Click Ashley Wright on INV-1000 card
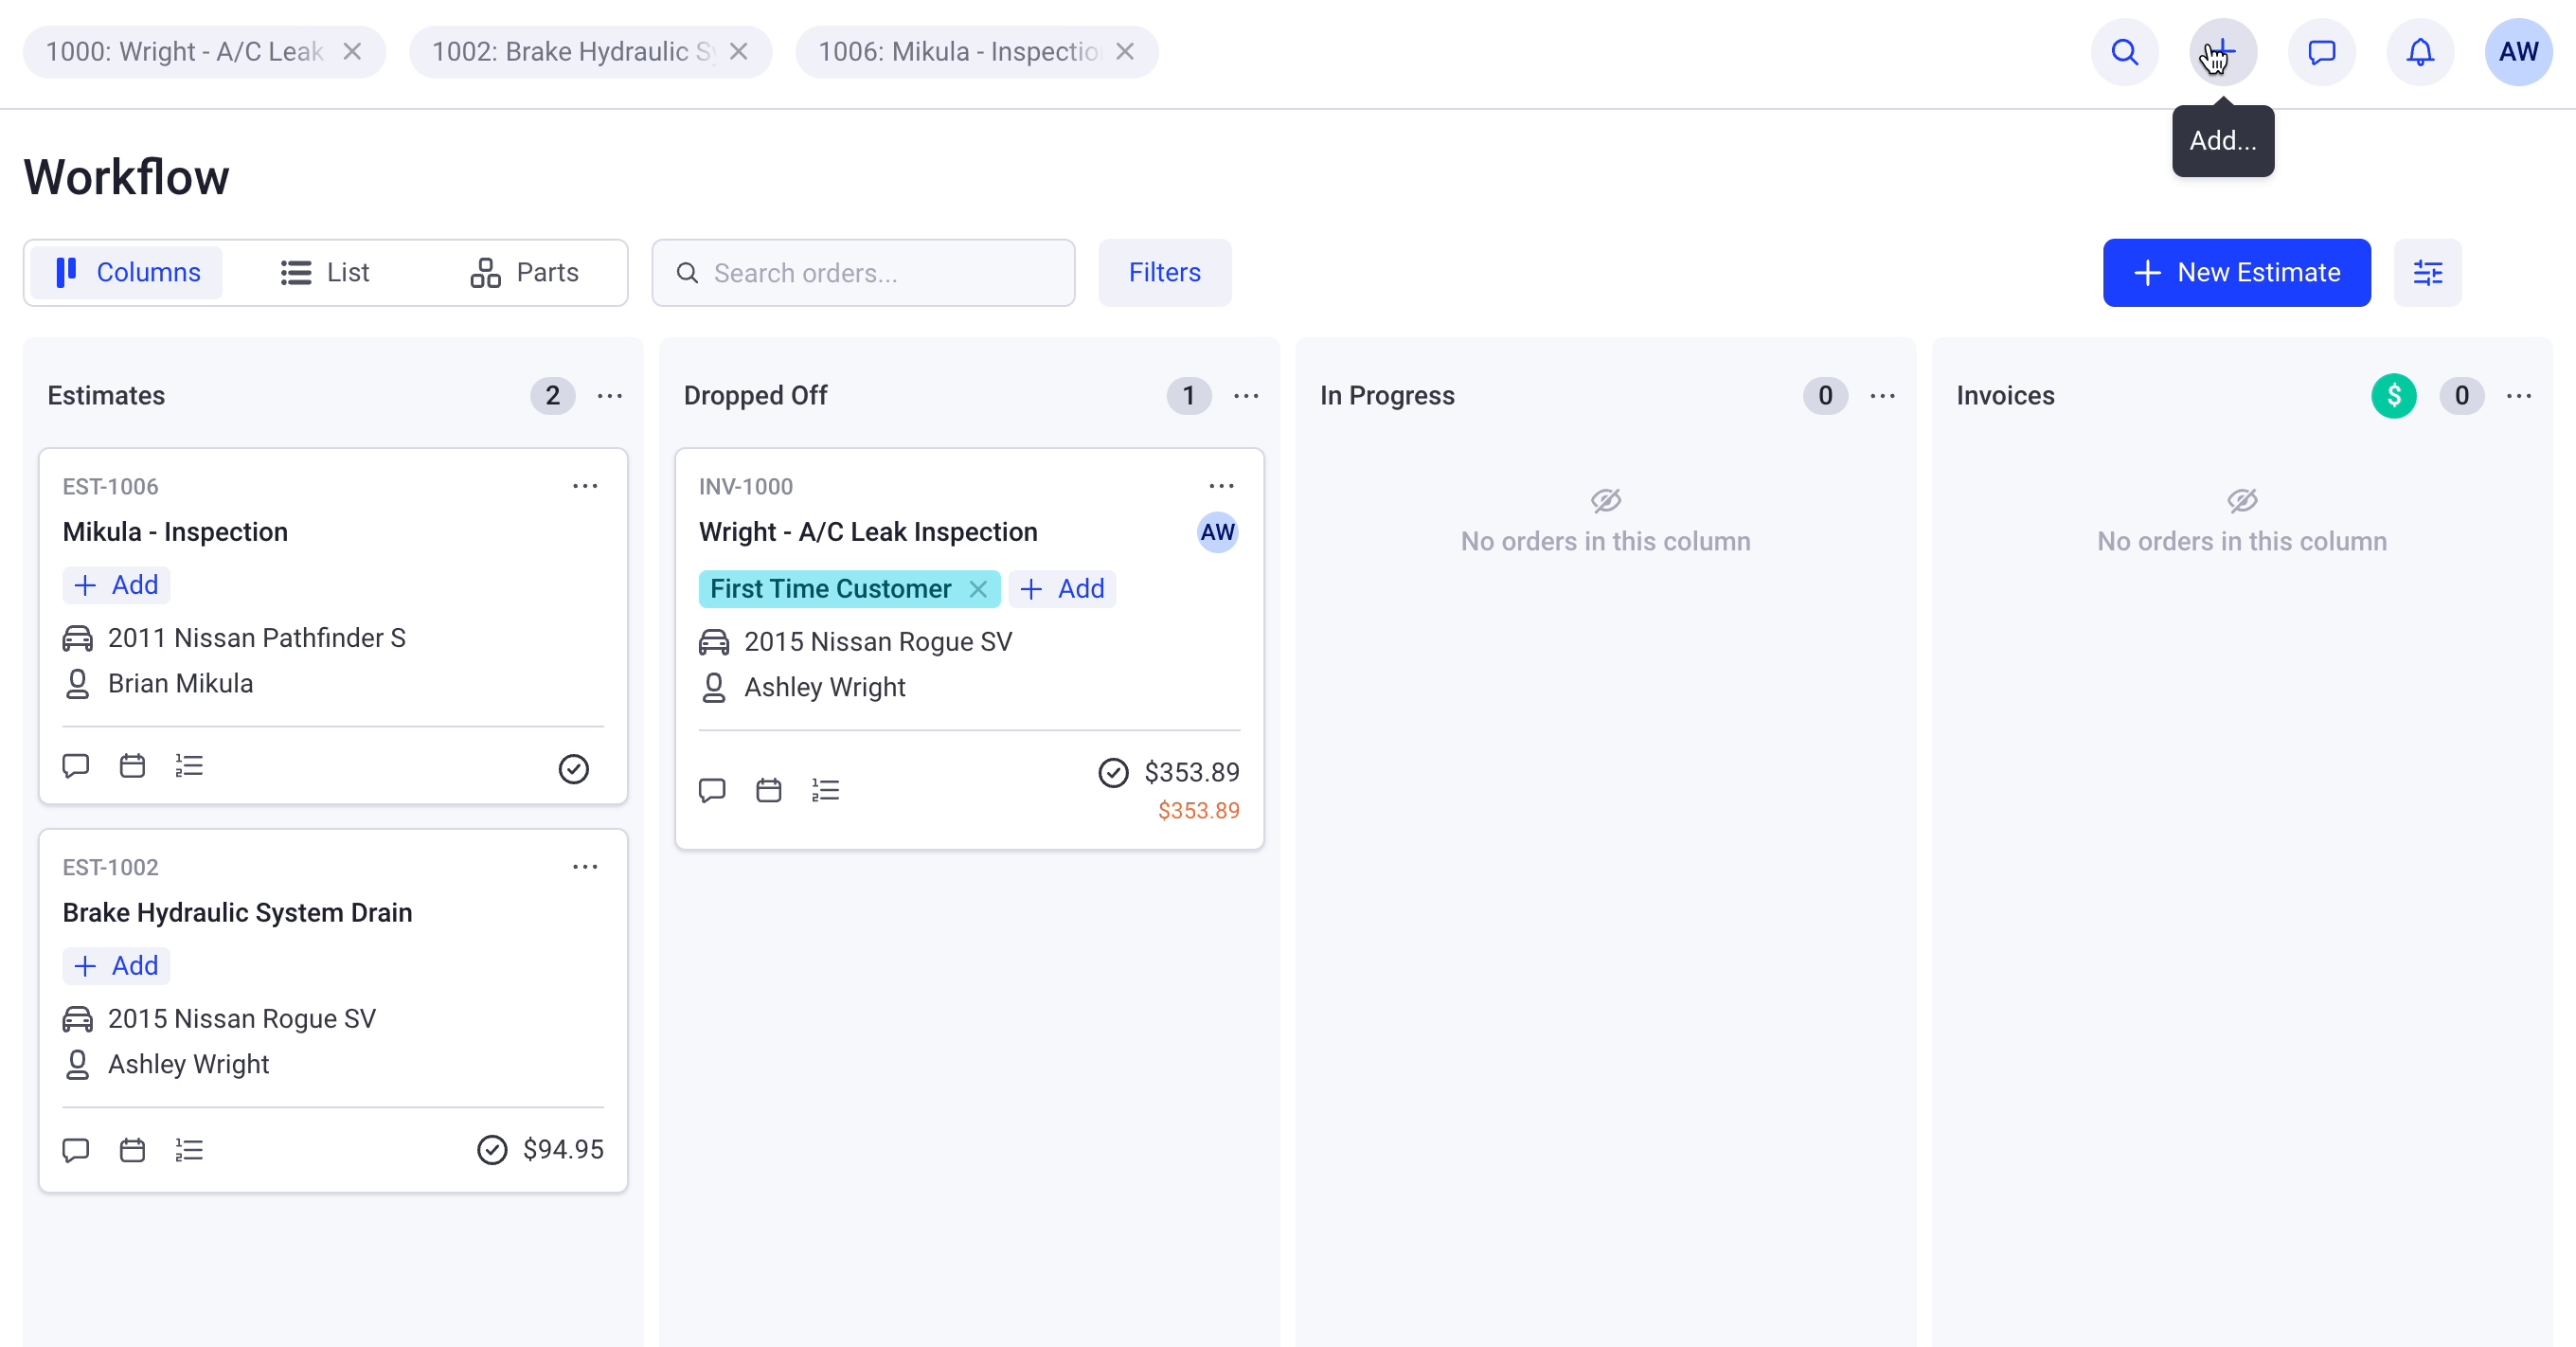 pyautogui.click(x=825, y=688)
